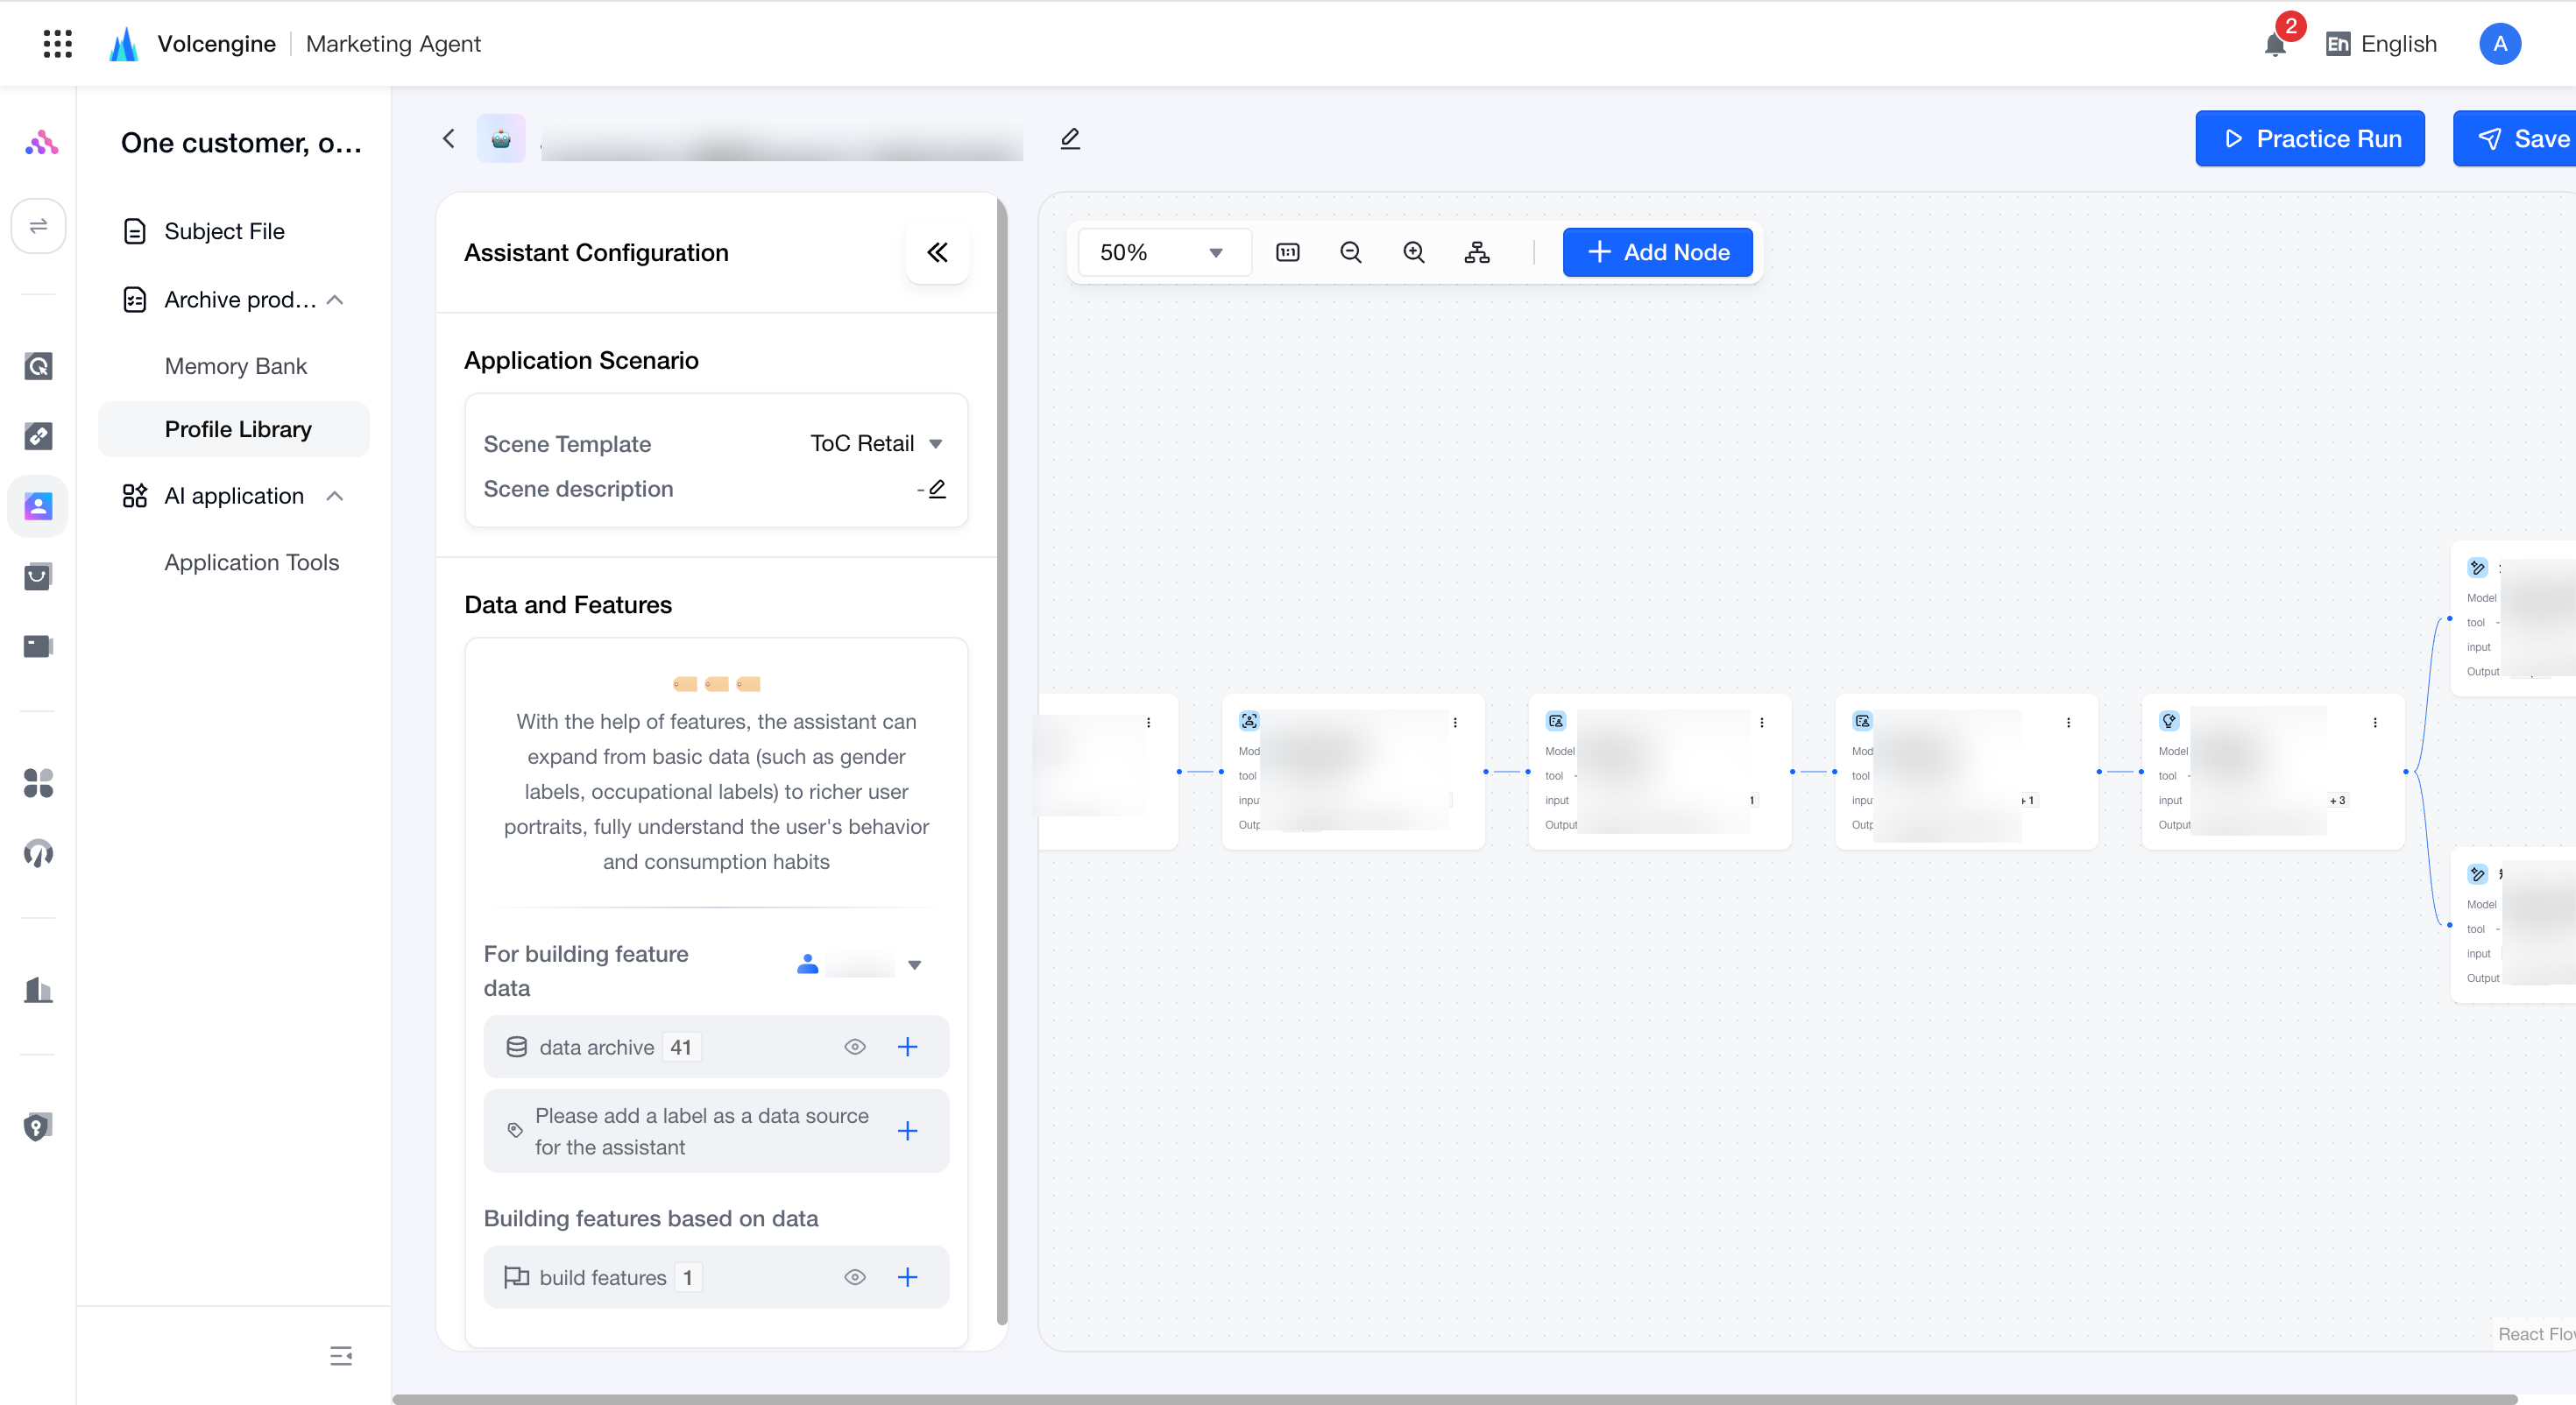Open the notifications bell
Screen dimensions: 2576x1405
click(x=2275, y=44)
